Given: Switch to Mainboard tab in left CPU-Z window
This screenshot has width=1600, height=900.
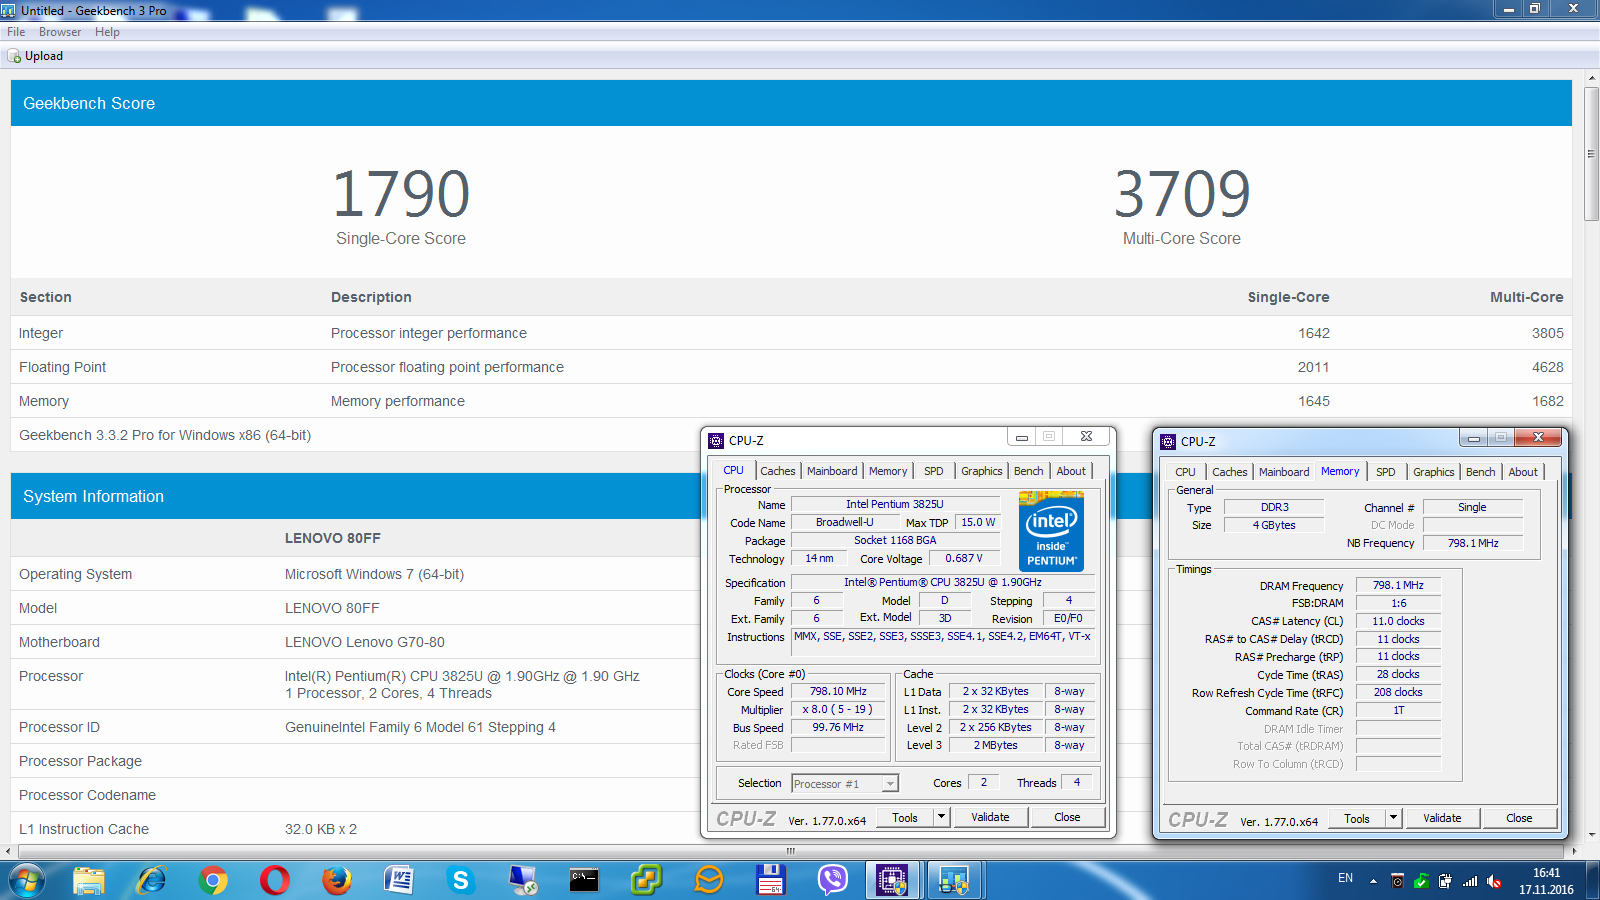Looking at the screenshot, I should point(832,471).
